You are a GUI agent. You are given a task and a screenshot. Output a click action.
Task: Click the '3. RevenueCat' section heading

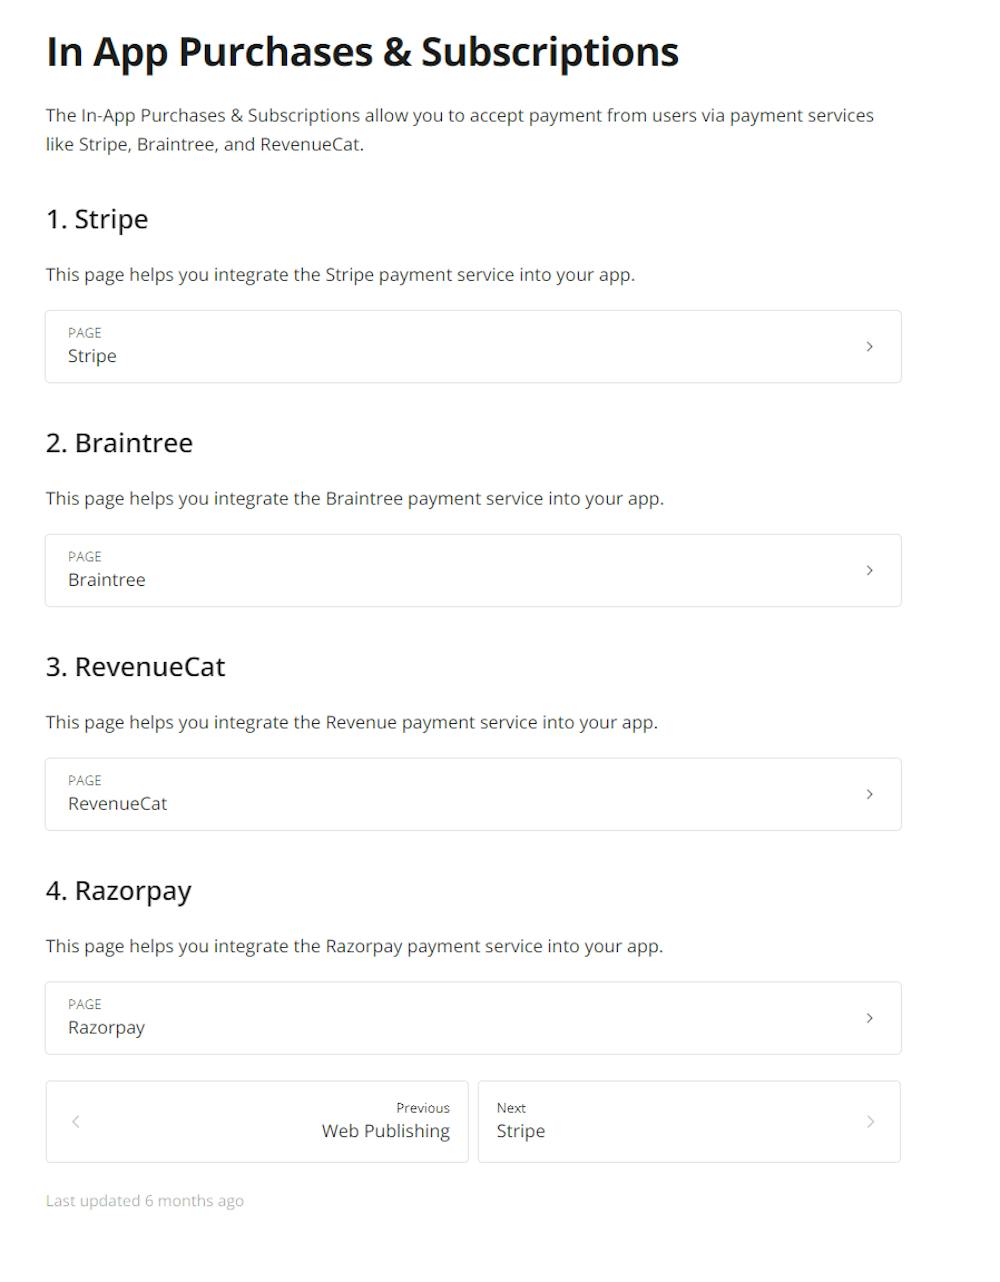pyautogui.click(x=135, y=667)
